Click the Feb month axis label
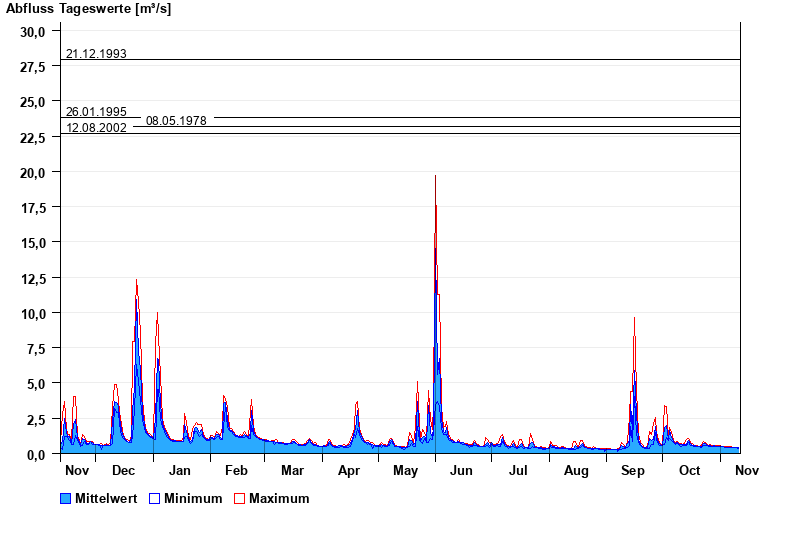 click(236, 470)
